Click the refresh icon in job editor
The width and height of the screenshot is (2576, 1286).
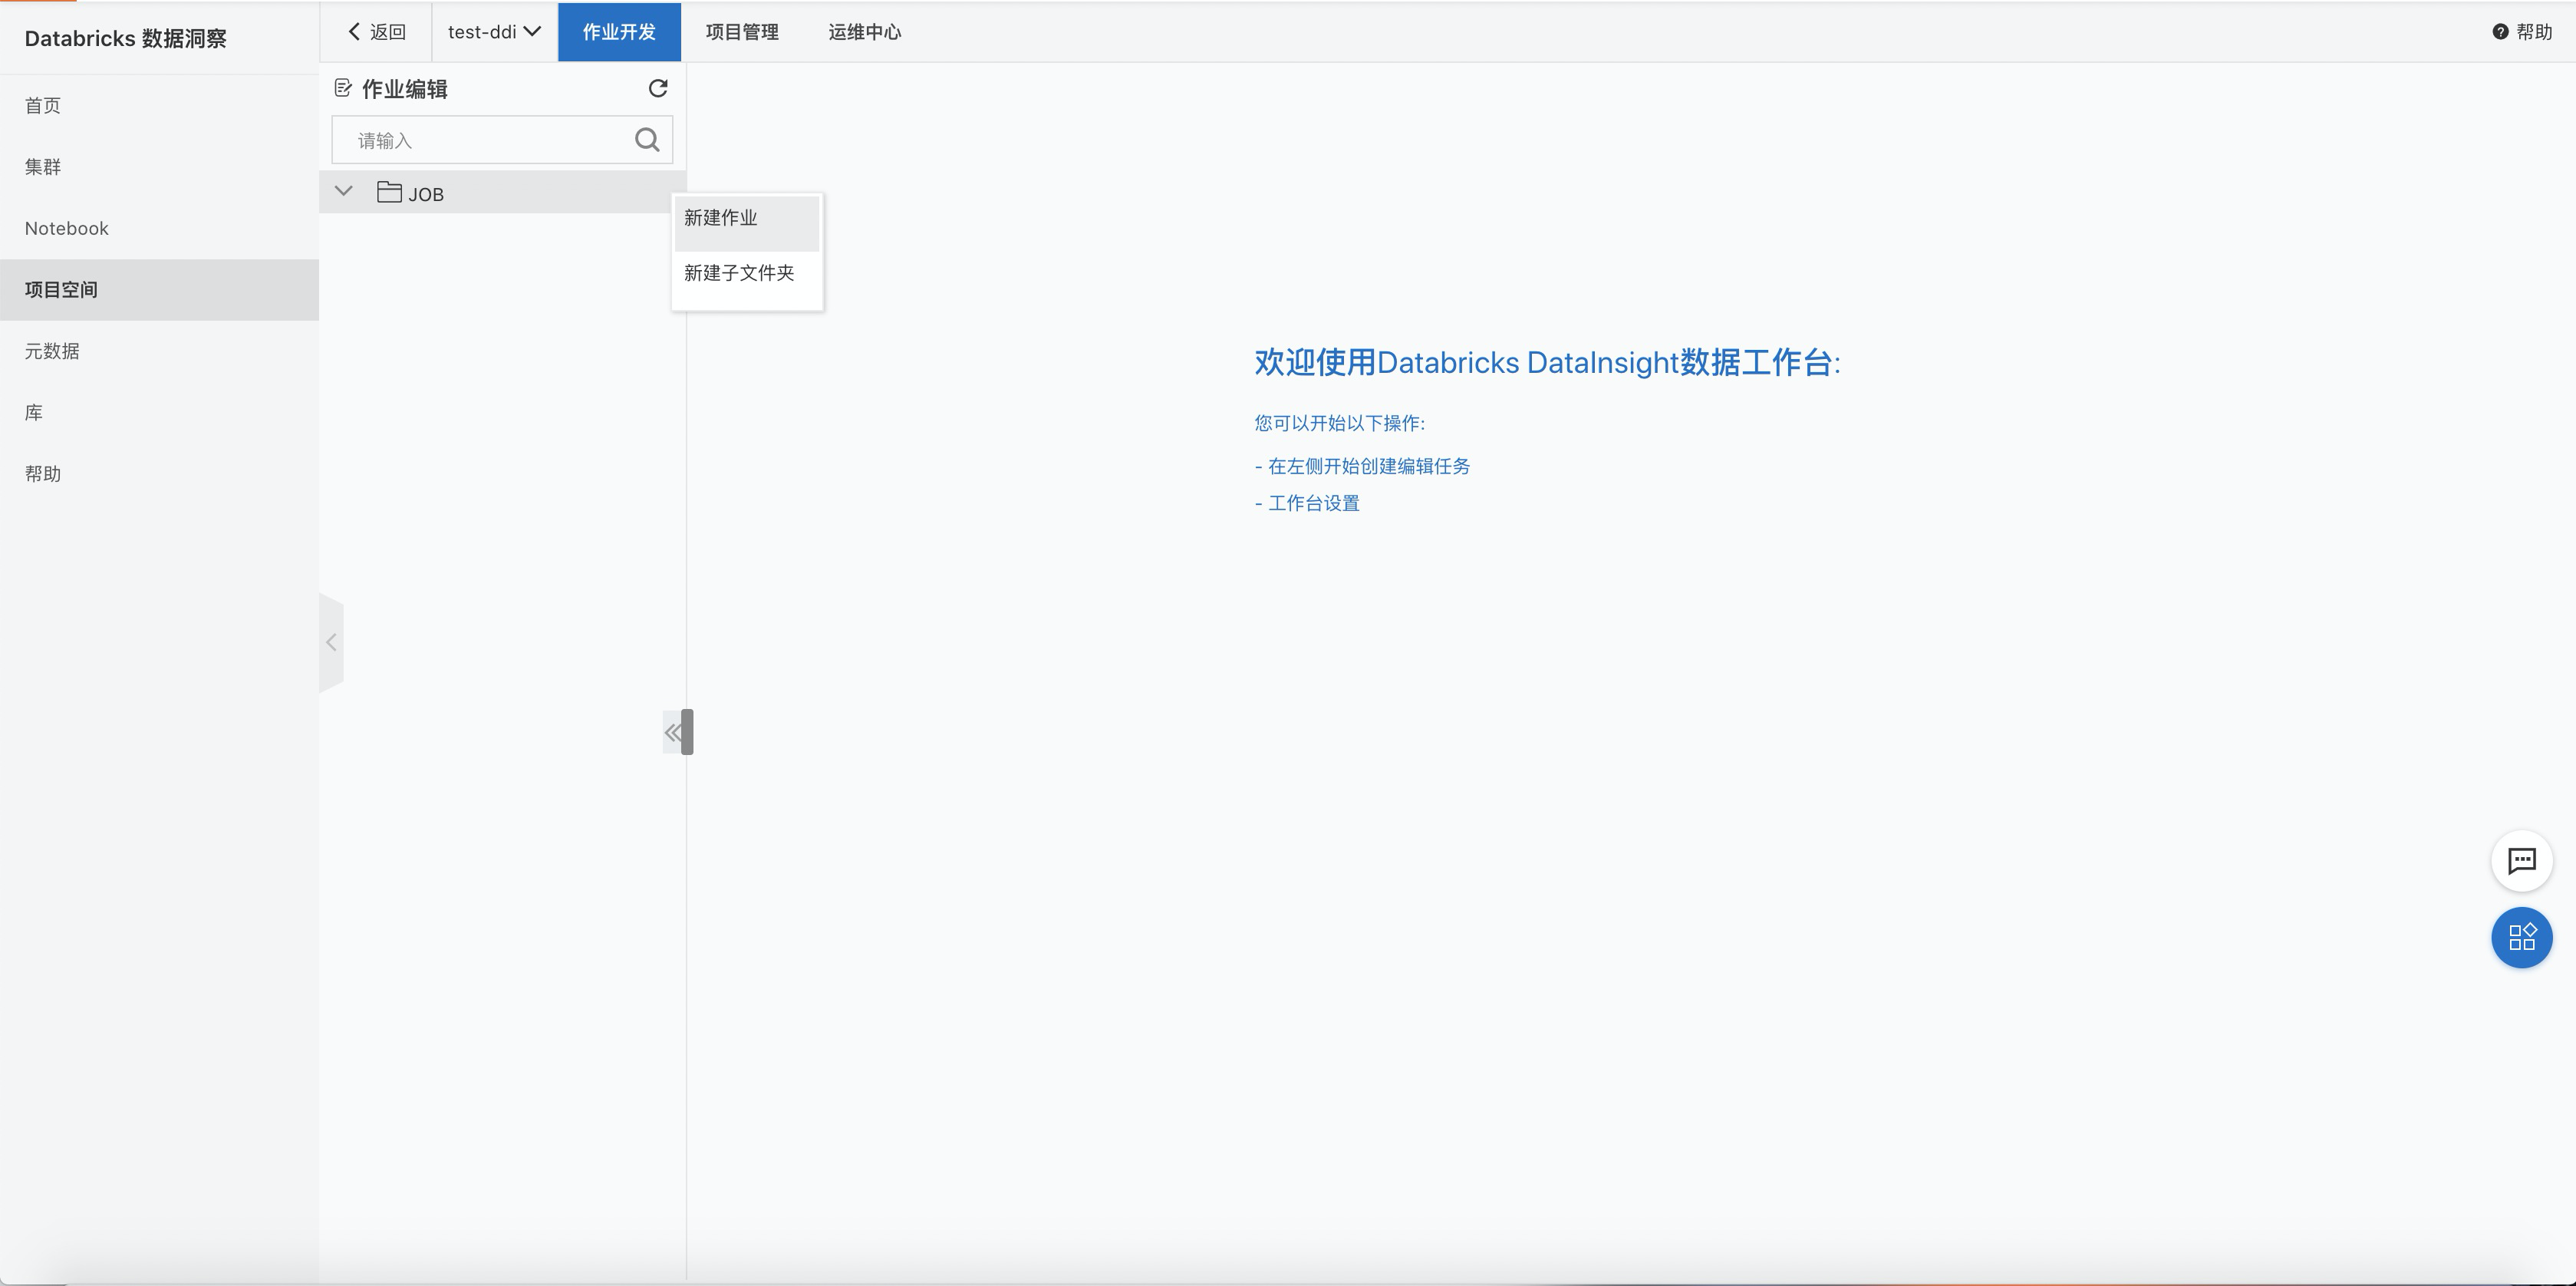tap(658, 89)
